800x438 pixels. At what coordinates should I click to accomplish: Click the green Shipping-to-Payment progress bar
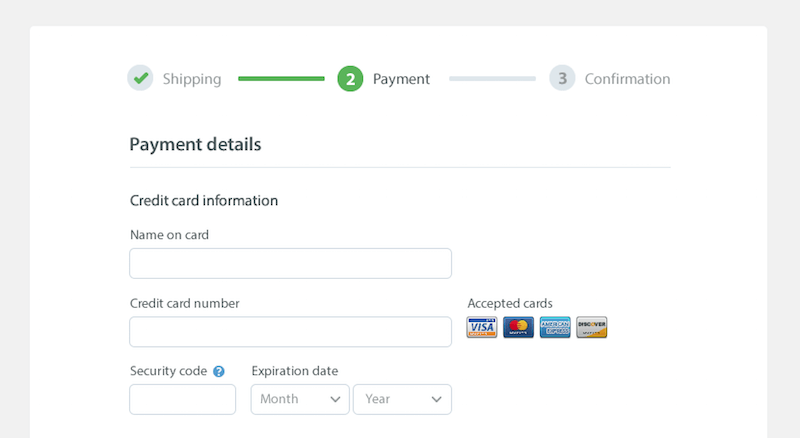(281, 78)
